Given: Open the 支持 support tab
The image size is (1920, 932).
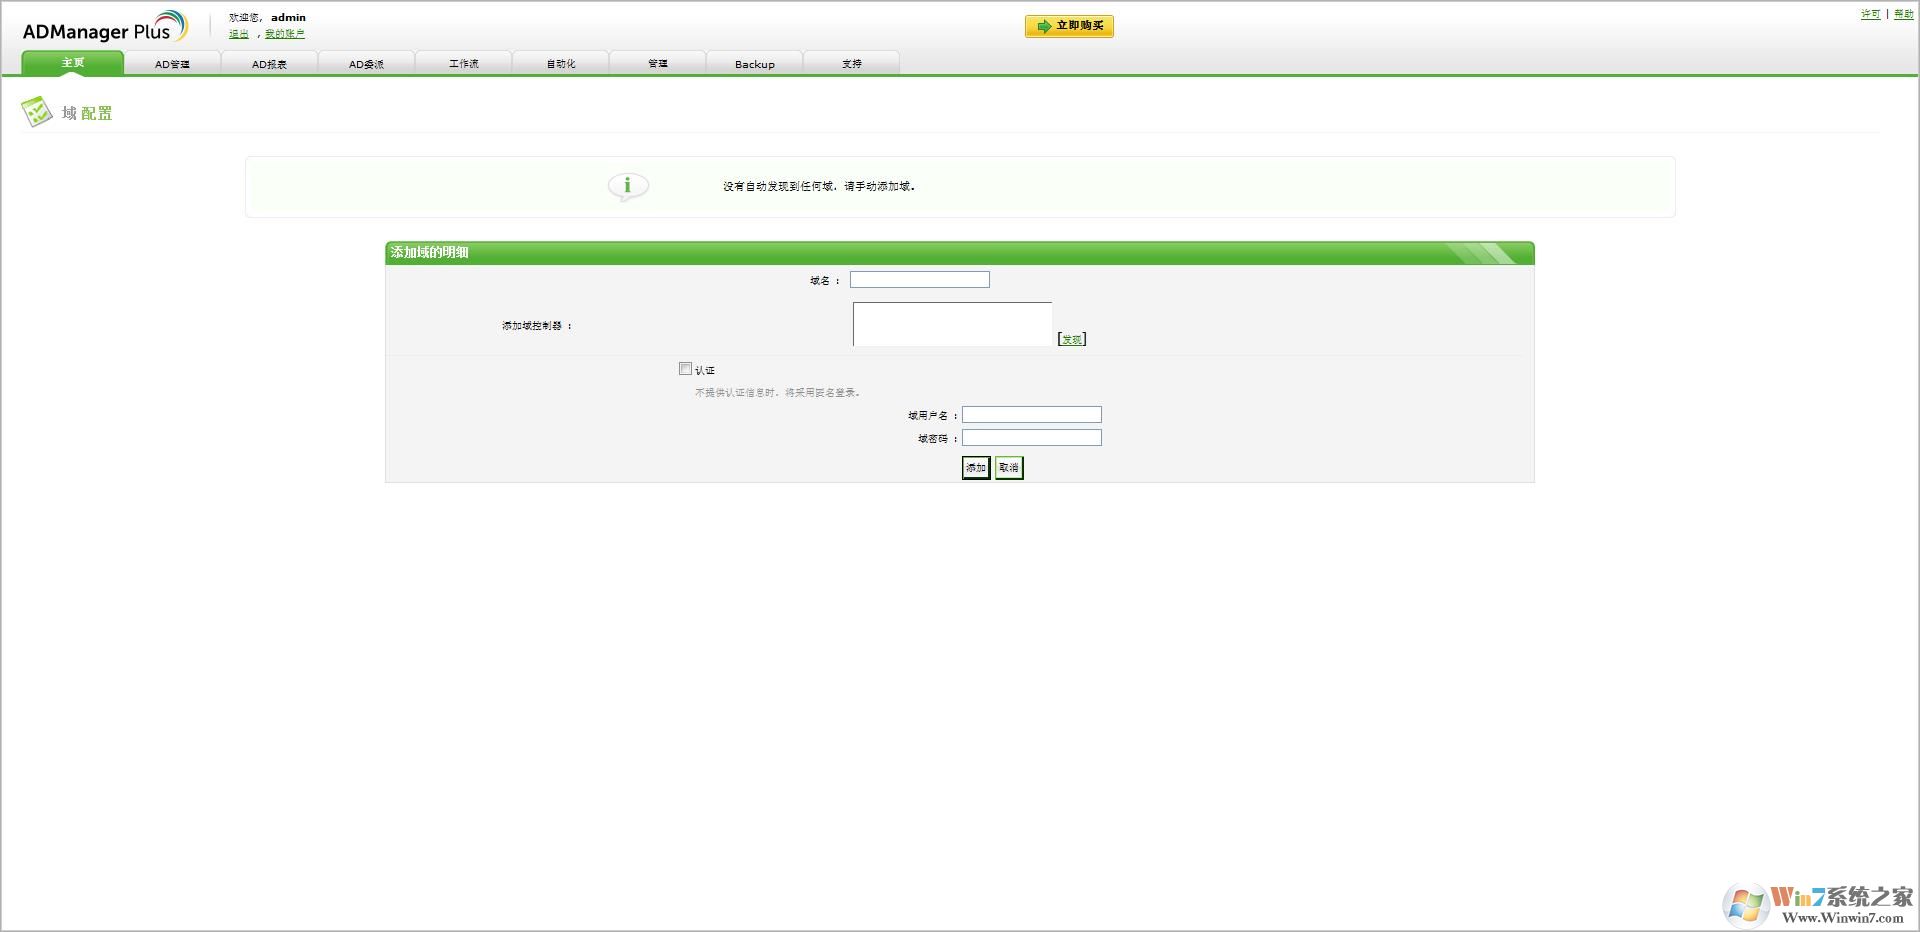Looking at the screenshot, I should click(851, 63).
